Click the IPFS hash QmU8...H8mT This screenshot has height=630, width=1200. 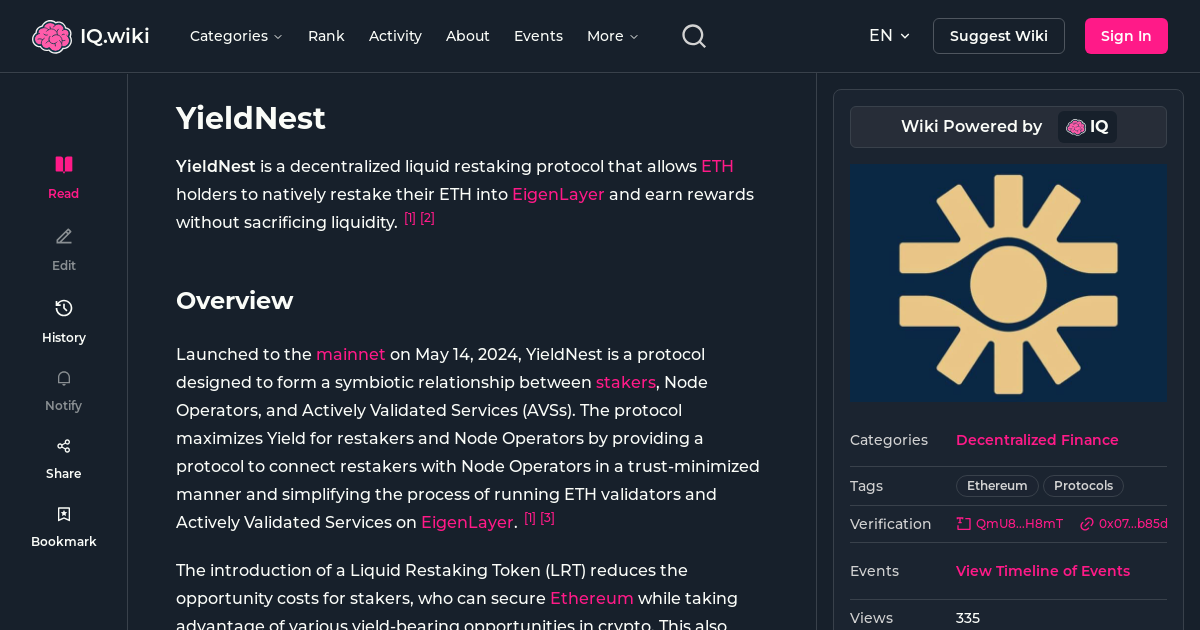pos(1009,523)
